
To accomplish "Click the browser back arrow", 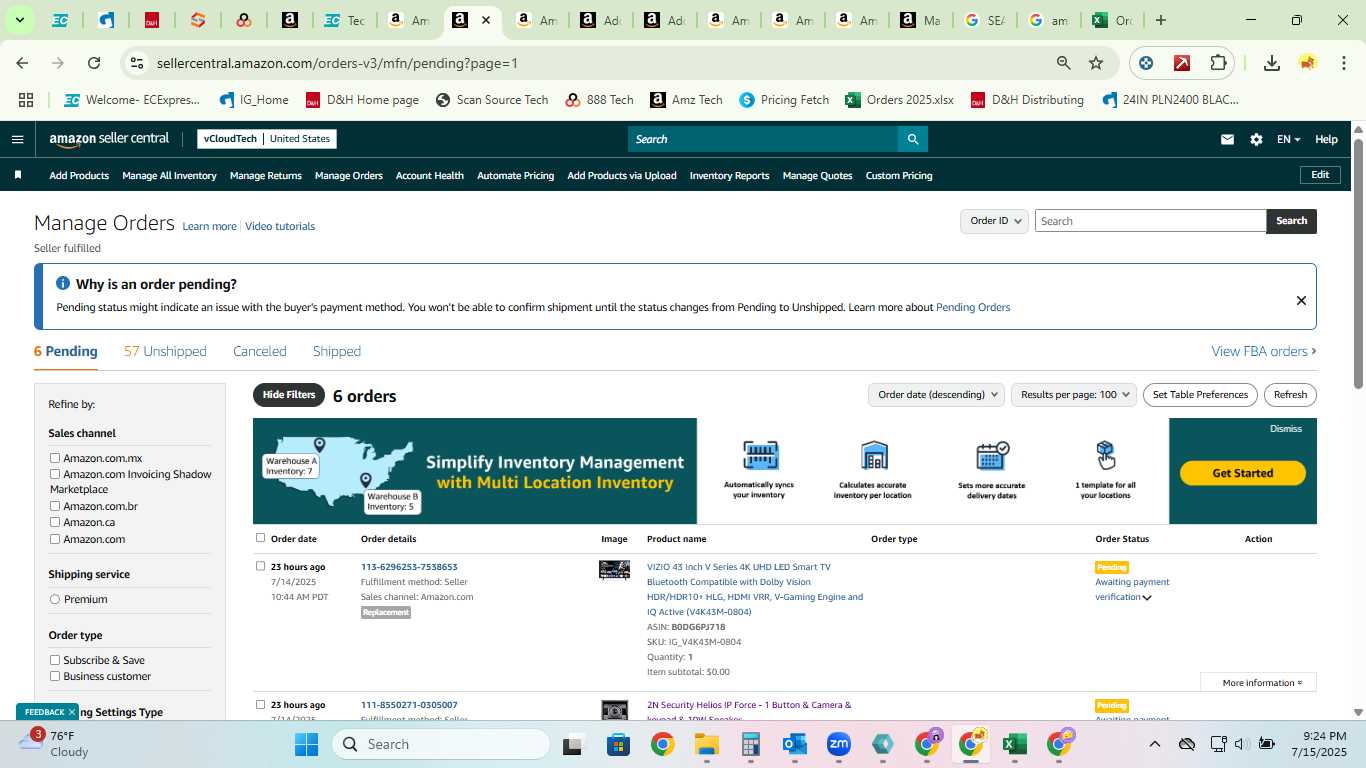I will click(x=22, y=63).
